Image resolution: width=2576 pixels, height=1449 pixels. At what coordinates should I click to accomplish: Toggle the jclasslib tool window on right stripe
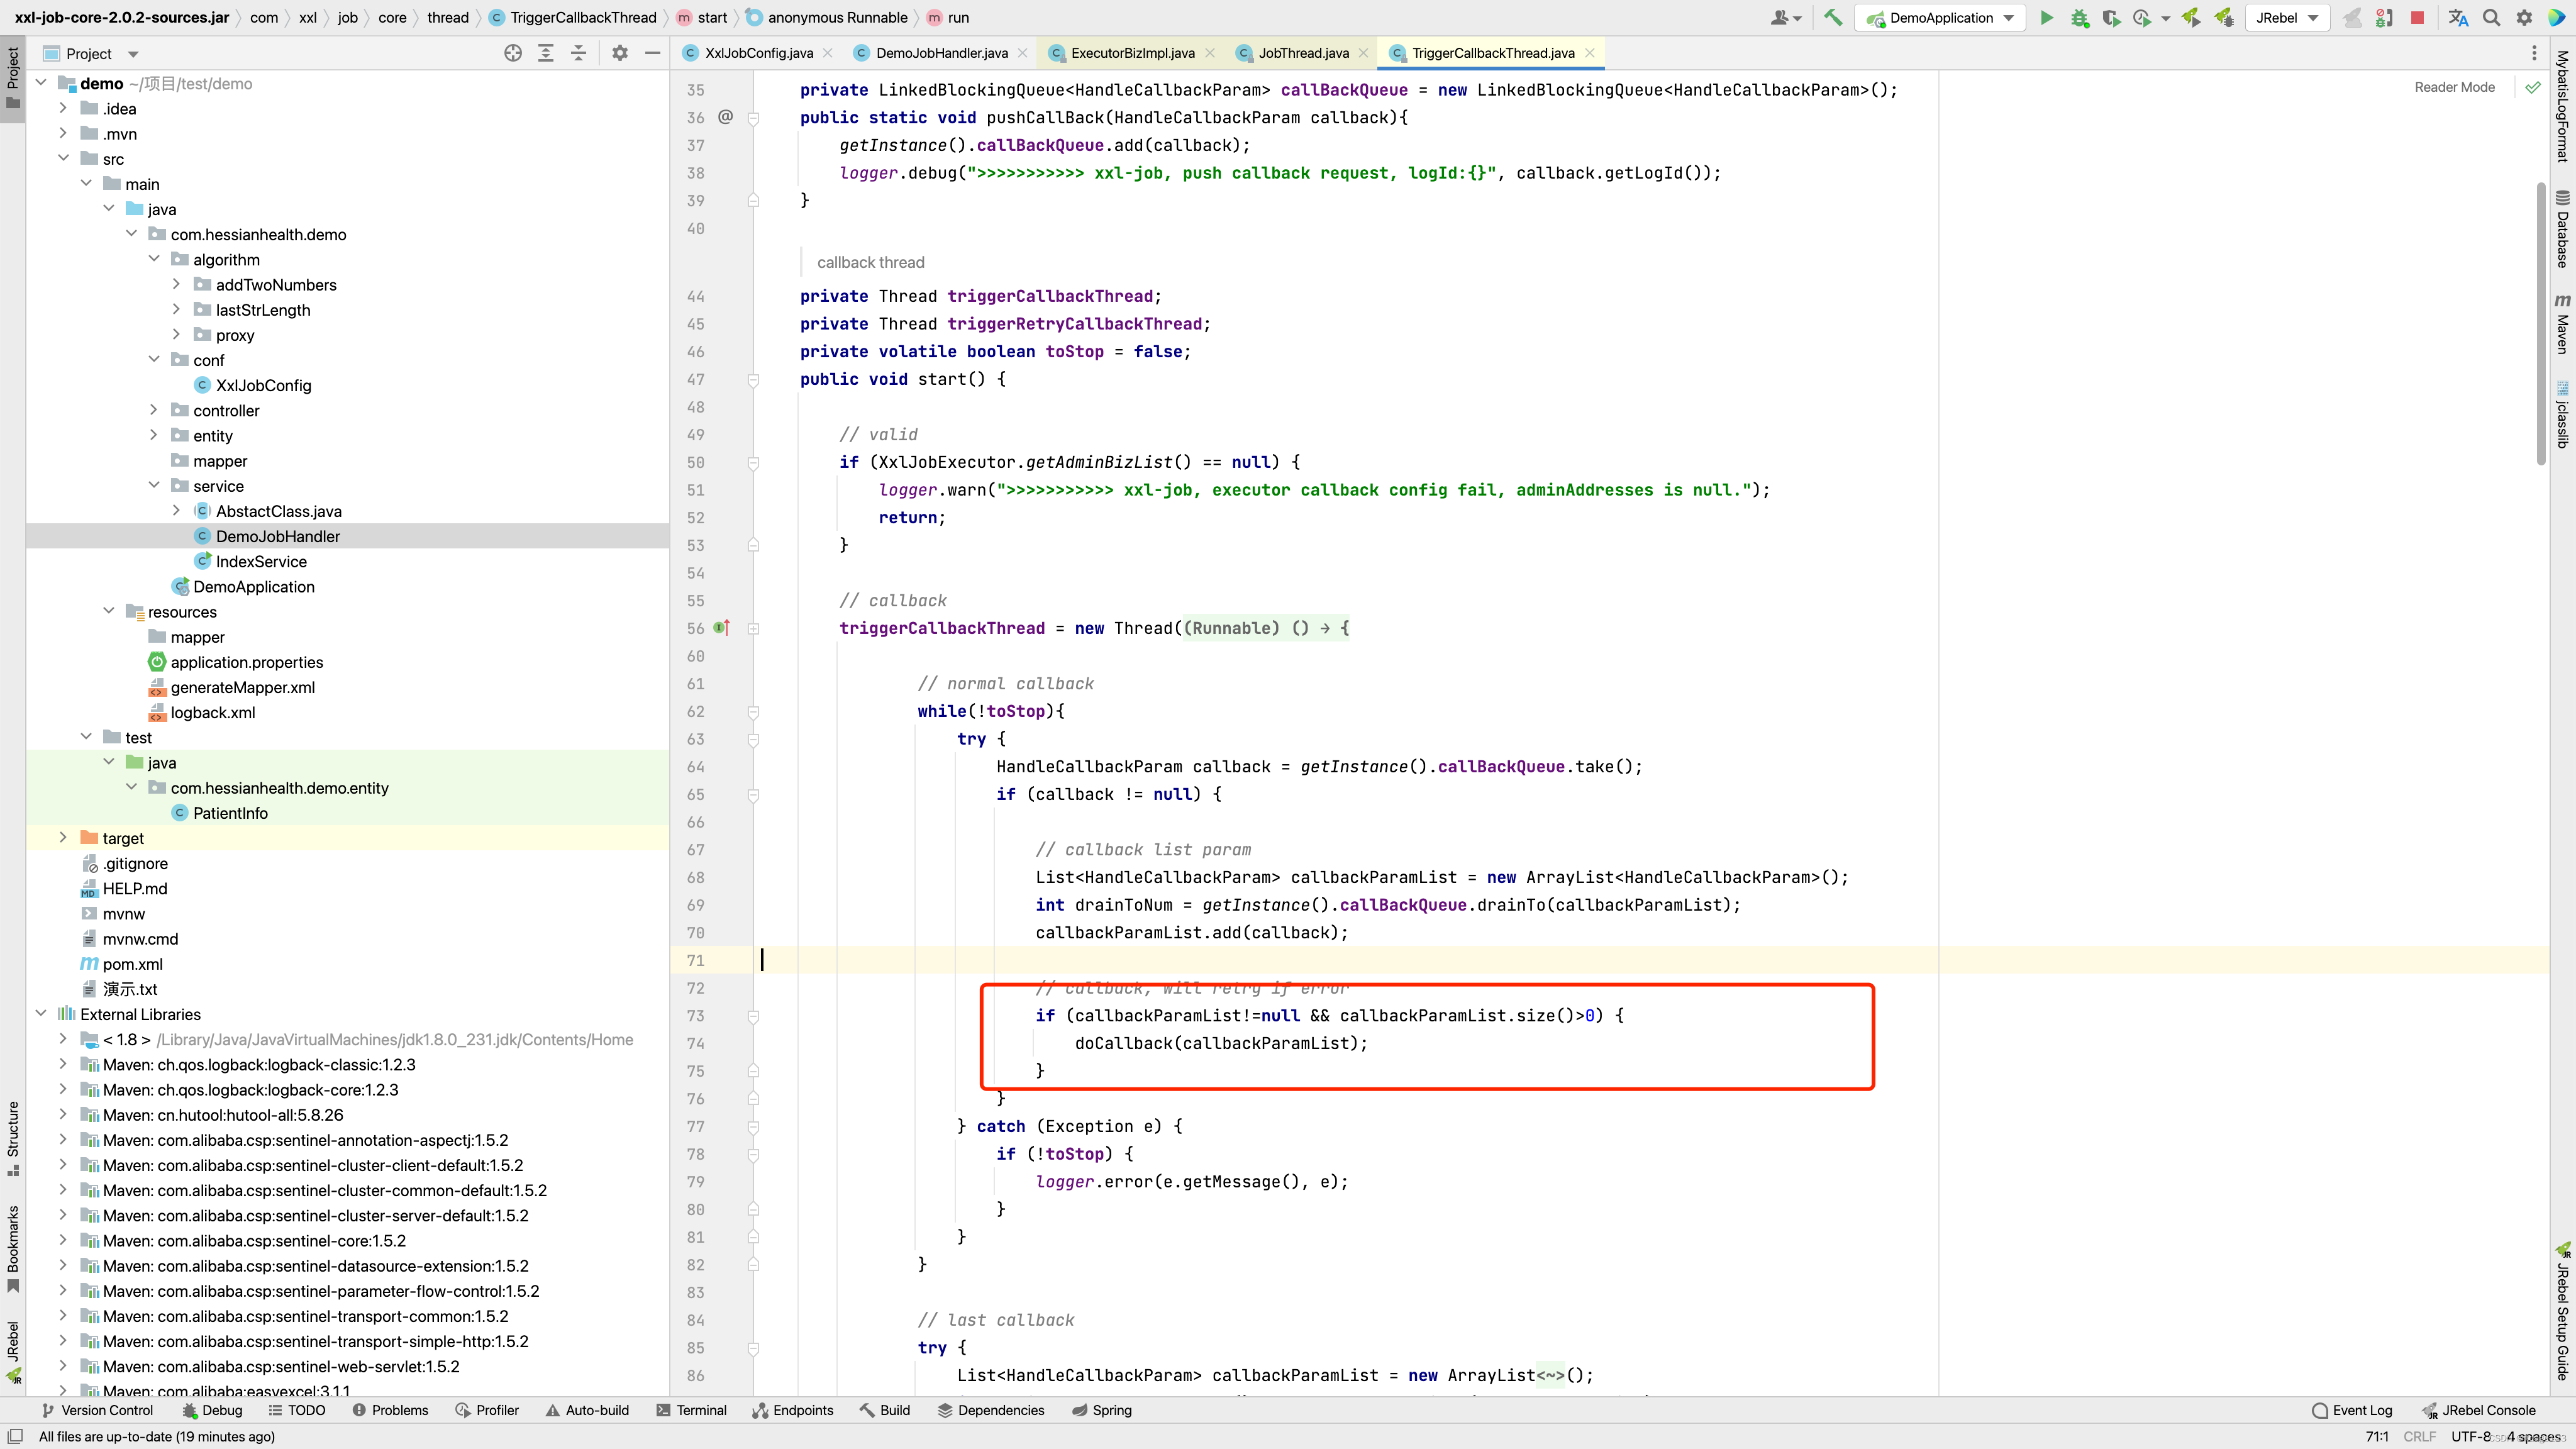(x=2562, y=414)
